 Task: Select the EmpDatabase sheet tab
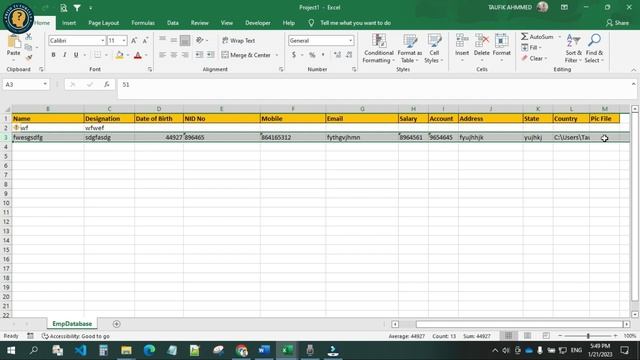(x=72, y=324)
